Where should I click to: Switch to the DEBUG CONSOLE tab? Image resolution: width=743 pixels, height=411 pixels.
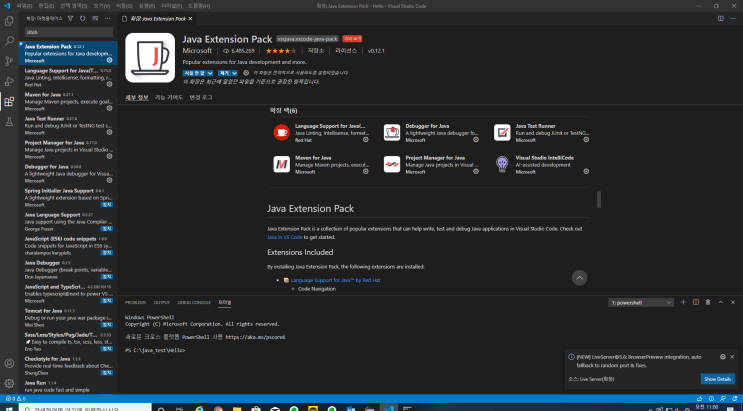coord(194,302)
